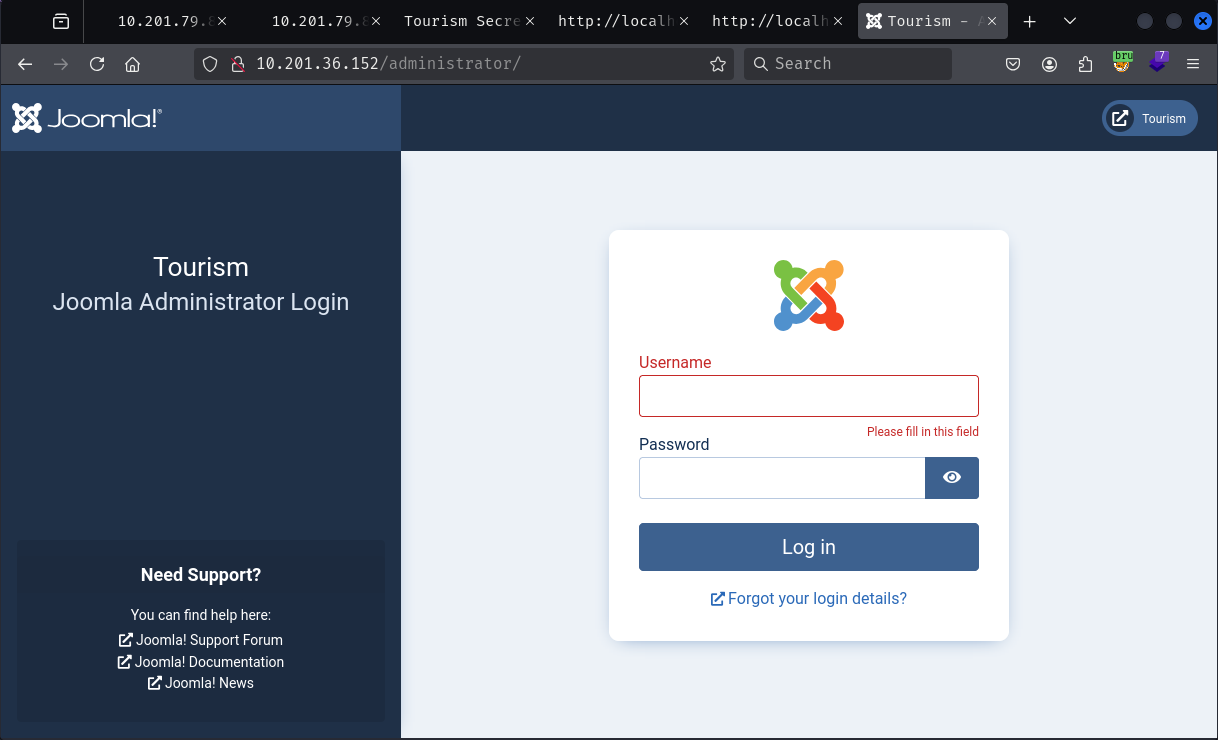Switch to the Tourism Secre tab
1218x740 pixels.
(x=460, y=21)
